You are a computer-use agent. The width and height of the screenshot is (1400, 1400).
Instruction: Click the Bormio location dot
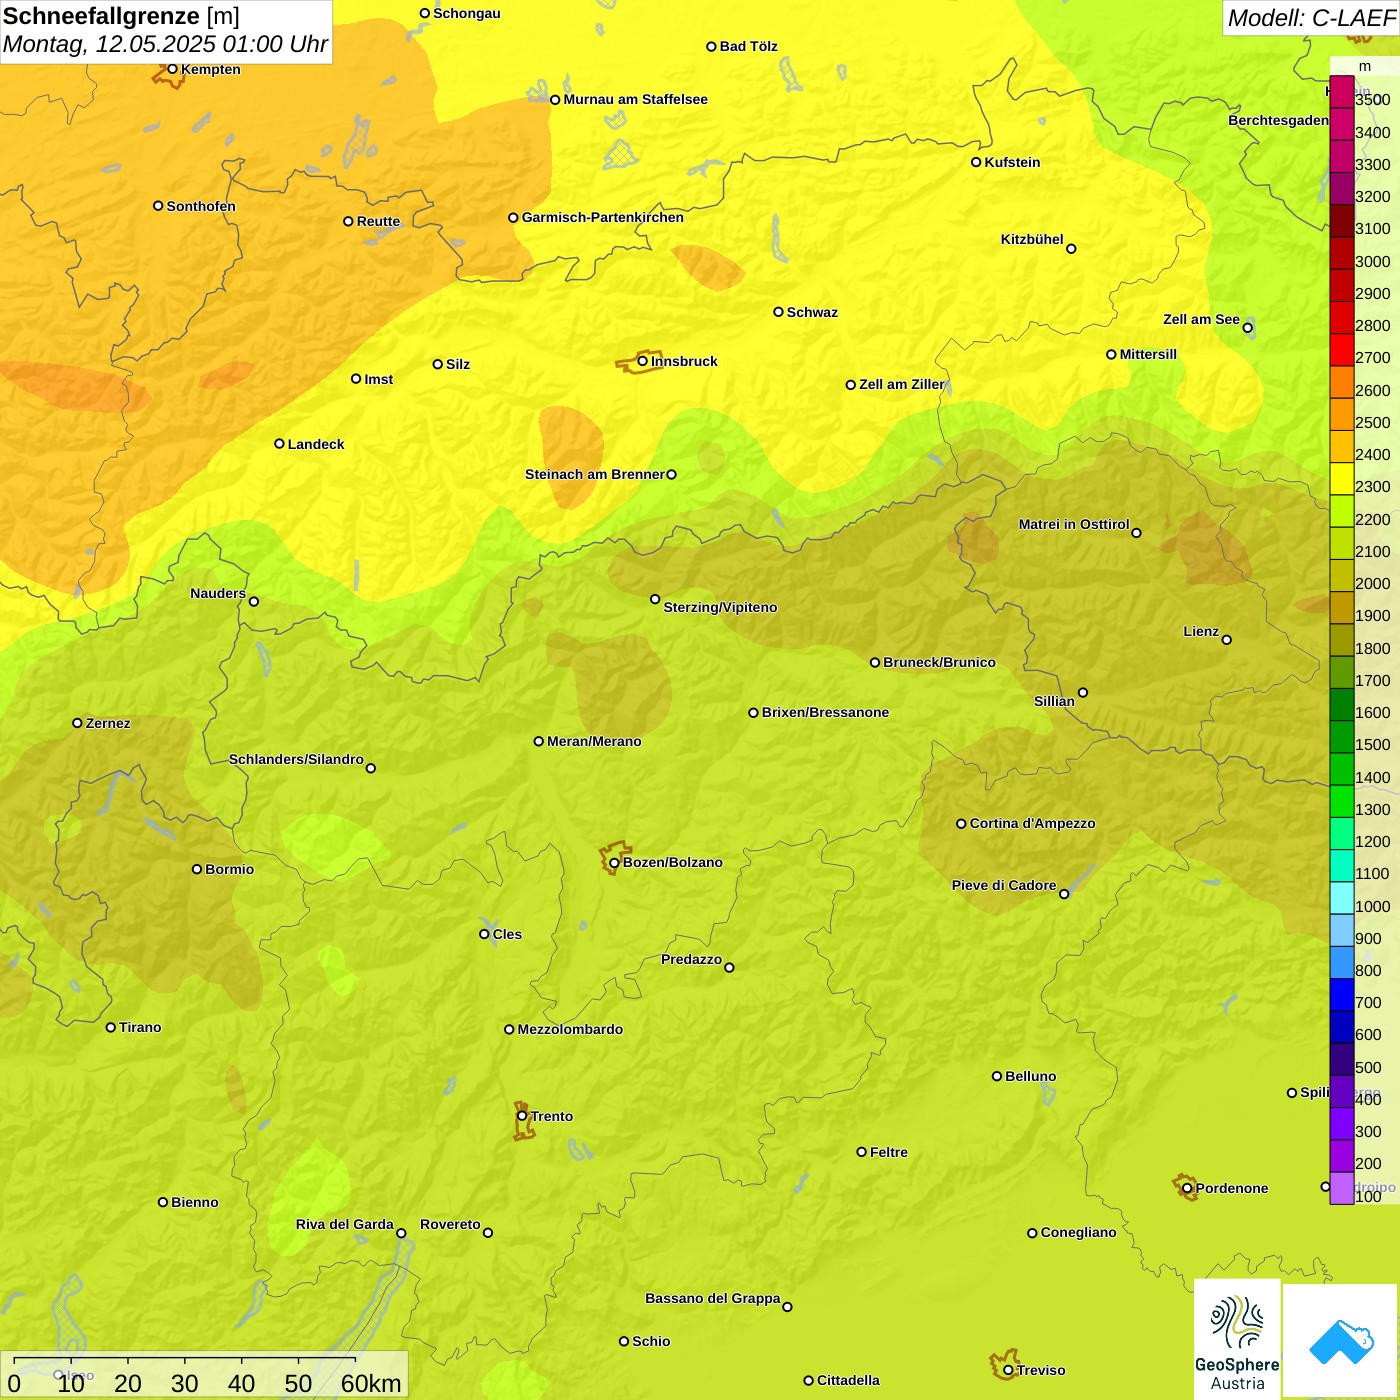pyautogui.click(x=197, y=869)
